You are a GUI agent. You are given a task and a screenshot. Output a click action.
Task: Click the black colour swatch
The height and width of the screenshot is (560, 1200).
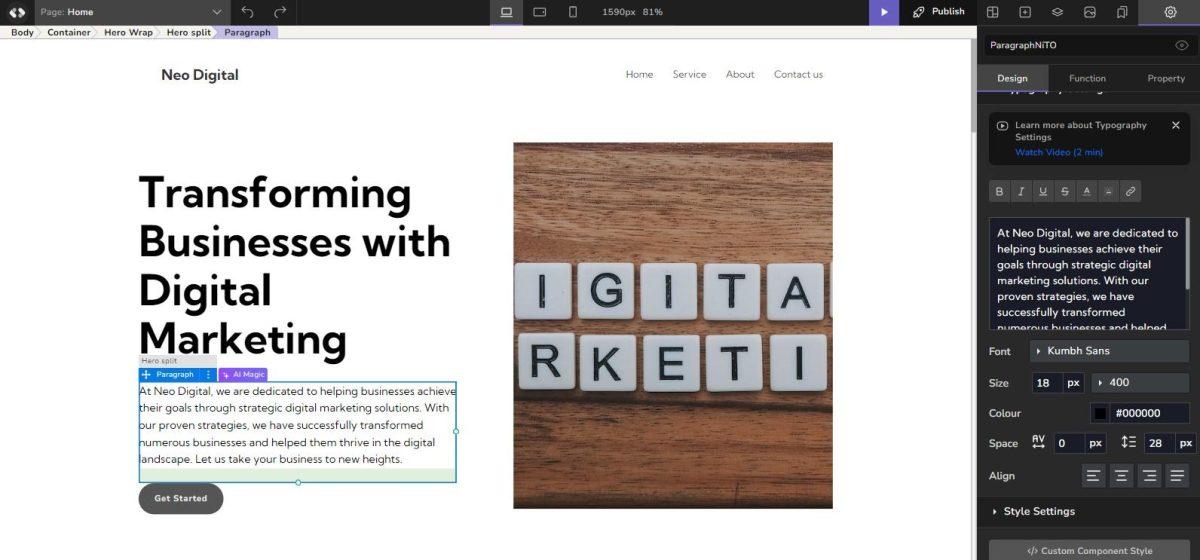pyautogui.click(x=1101, y=413)
